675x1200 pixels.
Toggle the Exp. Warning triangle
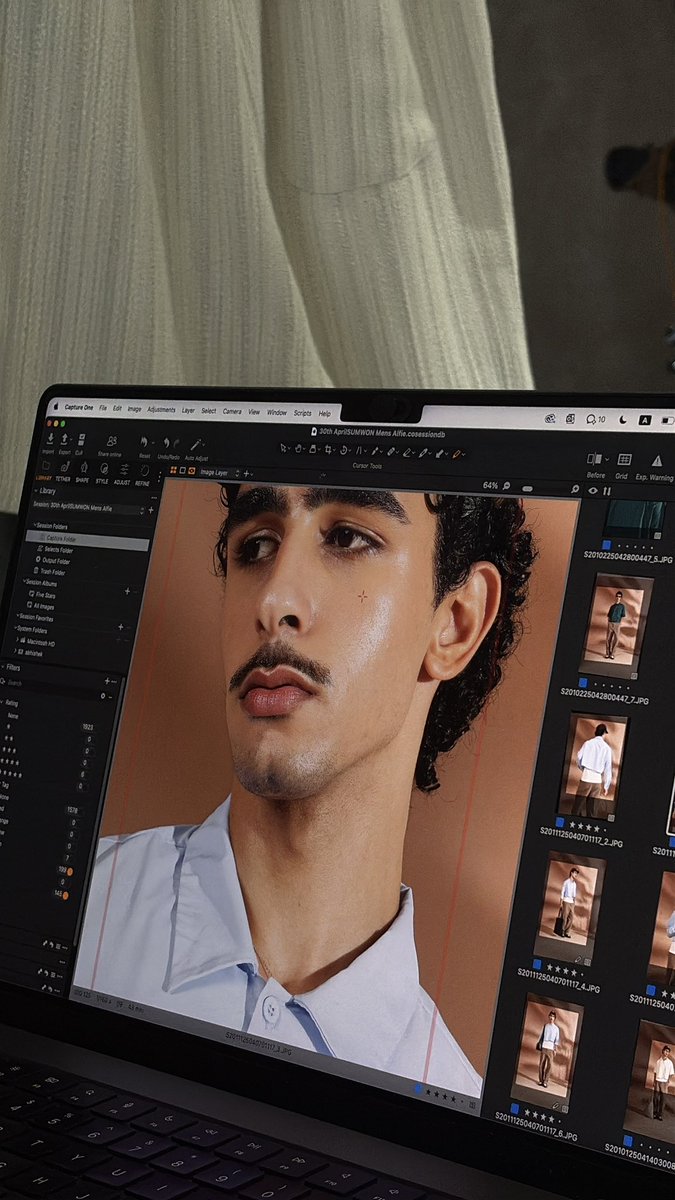coord(657,461)
